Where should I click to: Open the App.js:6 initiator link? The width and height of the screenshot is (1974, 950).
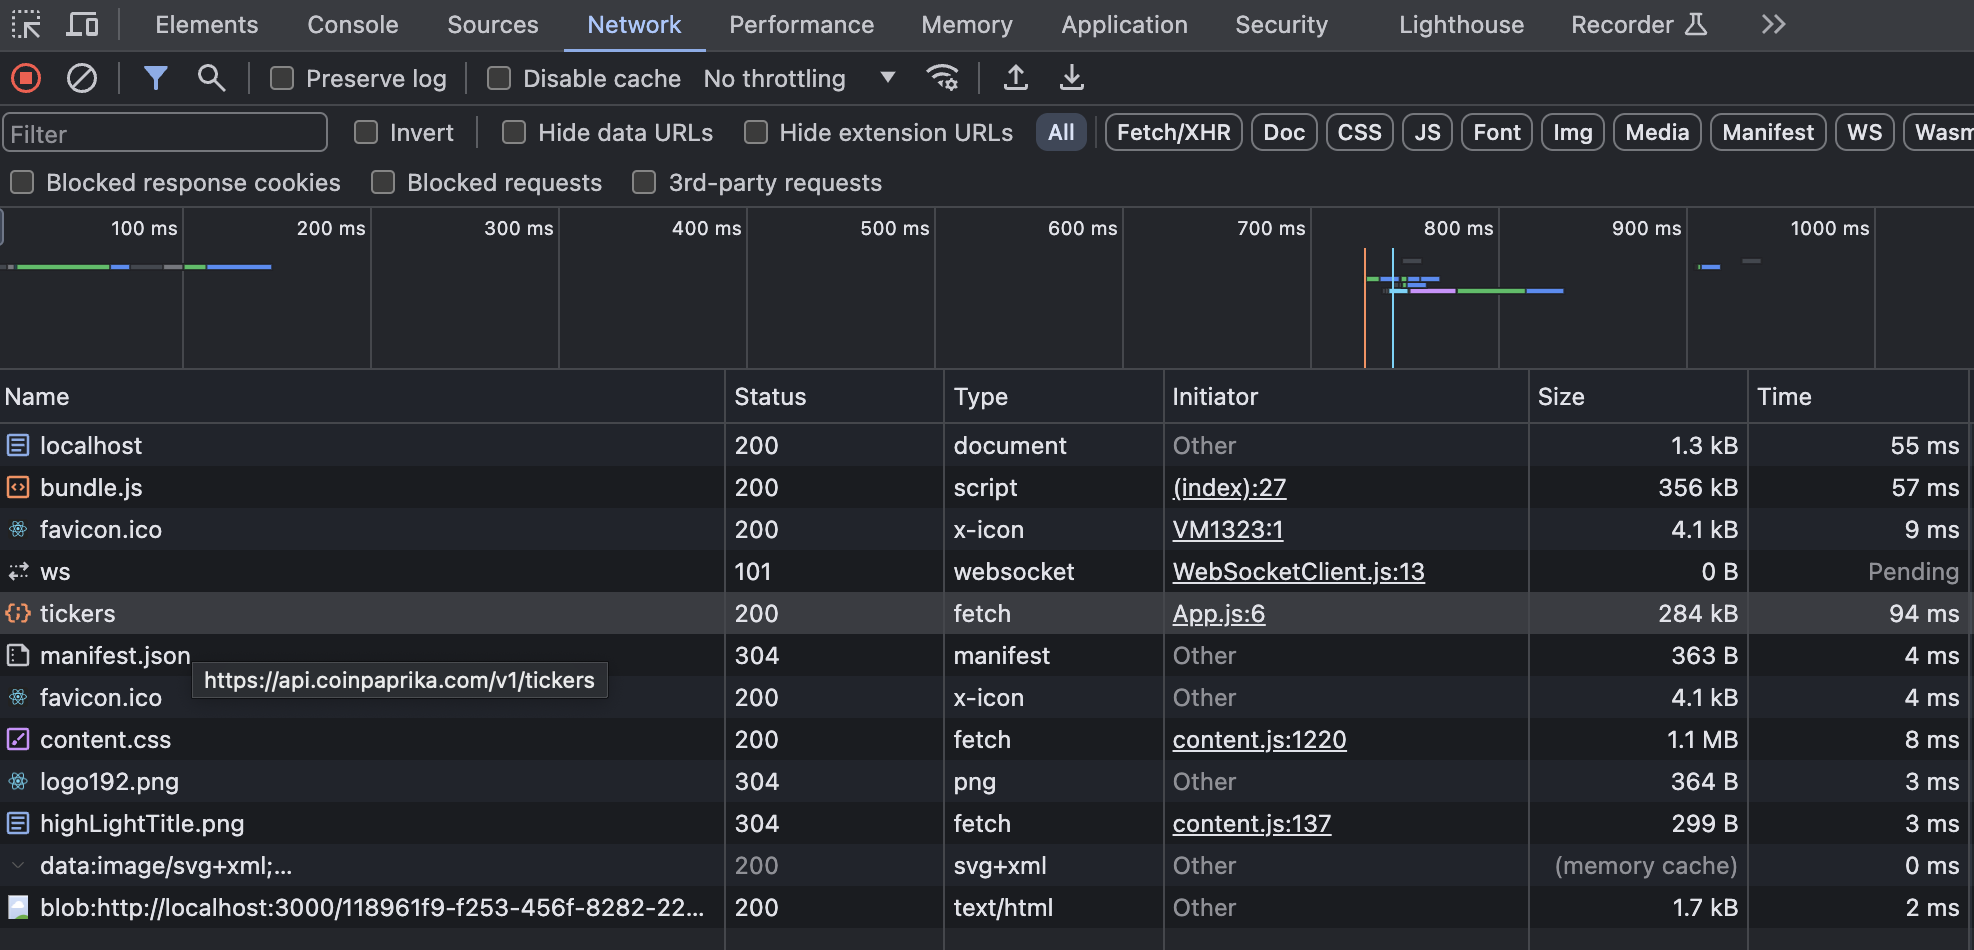click(1219, 613)
